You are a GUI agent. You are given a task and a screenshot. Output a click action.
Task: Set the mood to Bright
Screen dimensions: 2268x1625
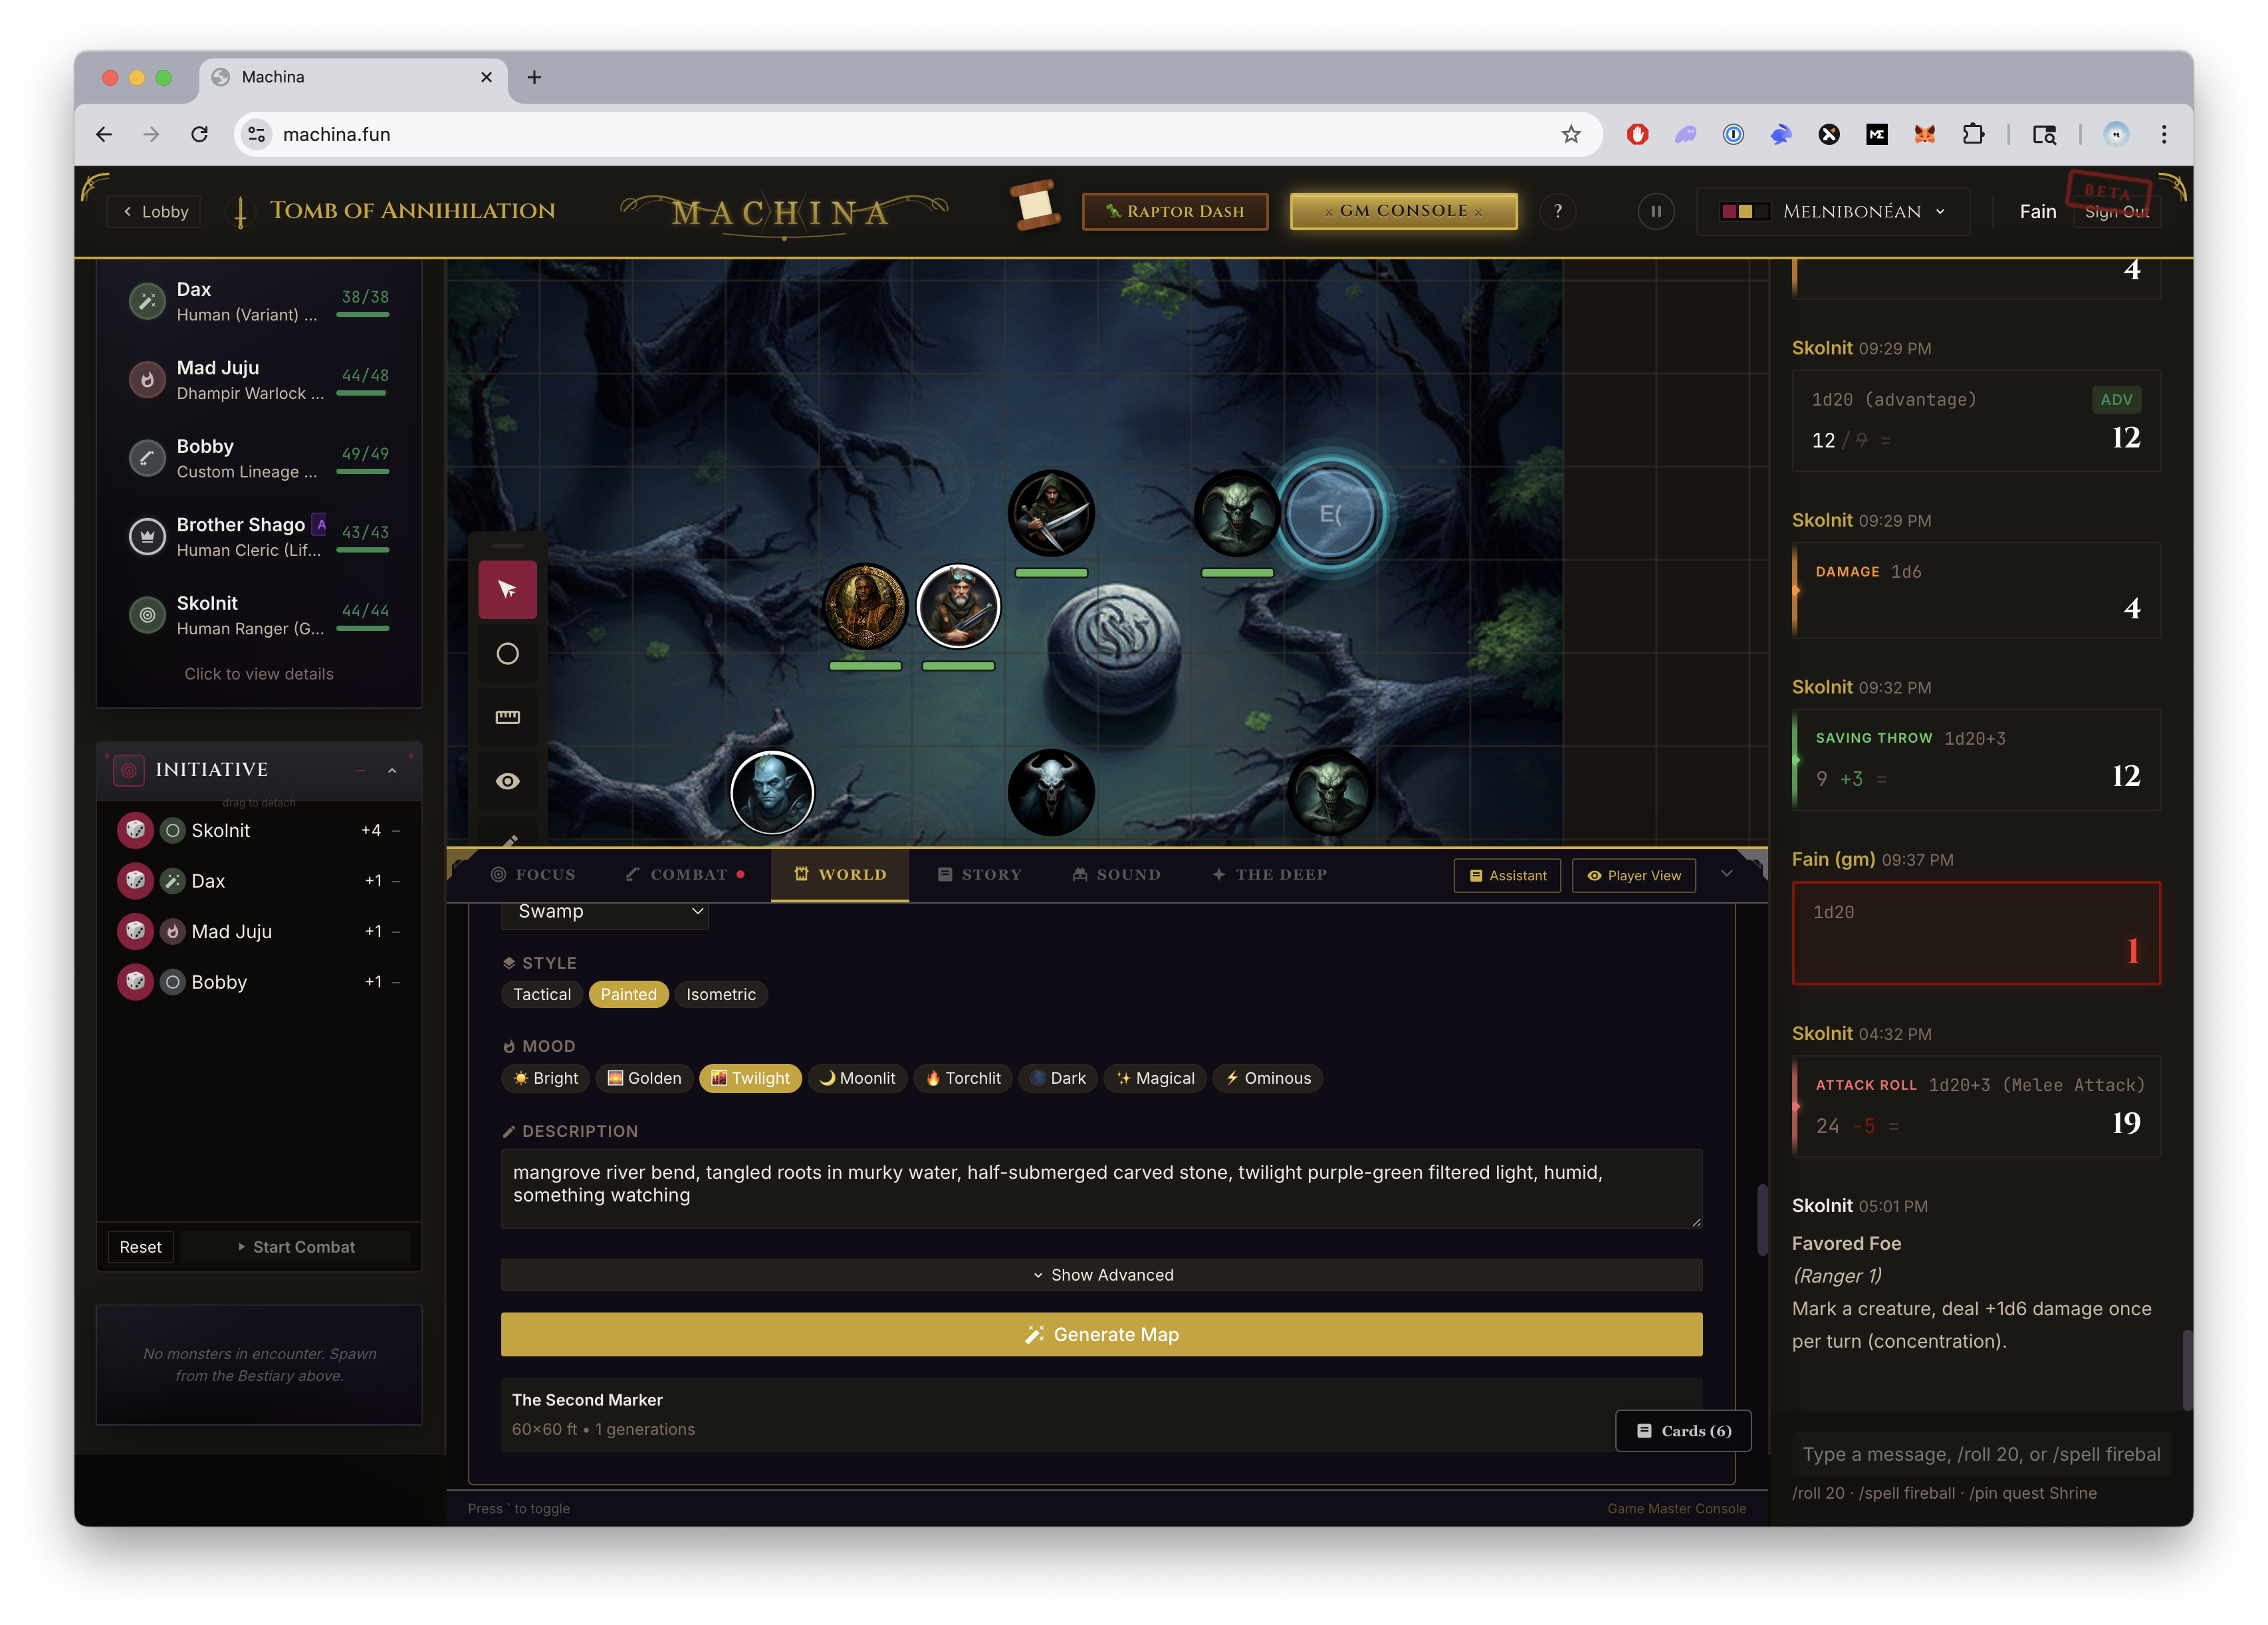546,1078
